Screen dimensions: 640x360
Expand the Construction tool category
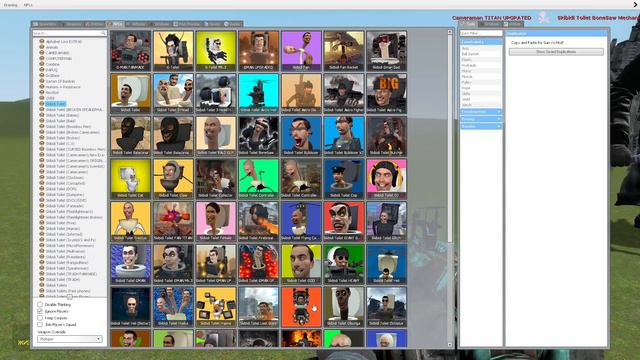click(481, 112)
